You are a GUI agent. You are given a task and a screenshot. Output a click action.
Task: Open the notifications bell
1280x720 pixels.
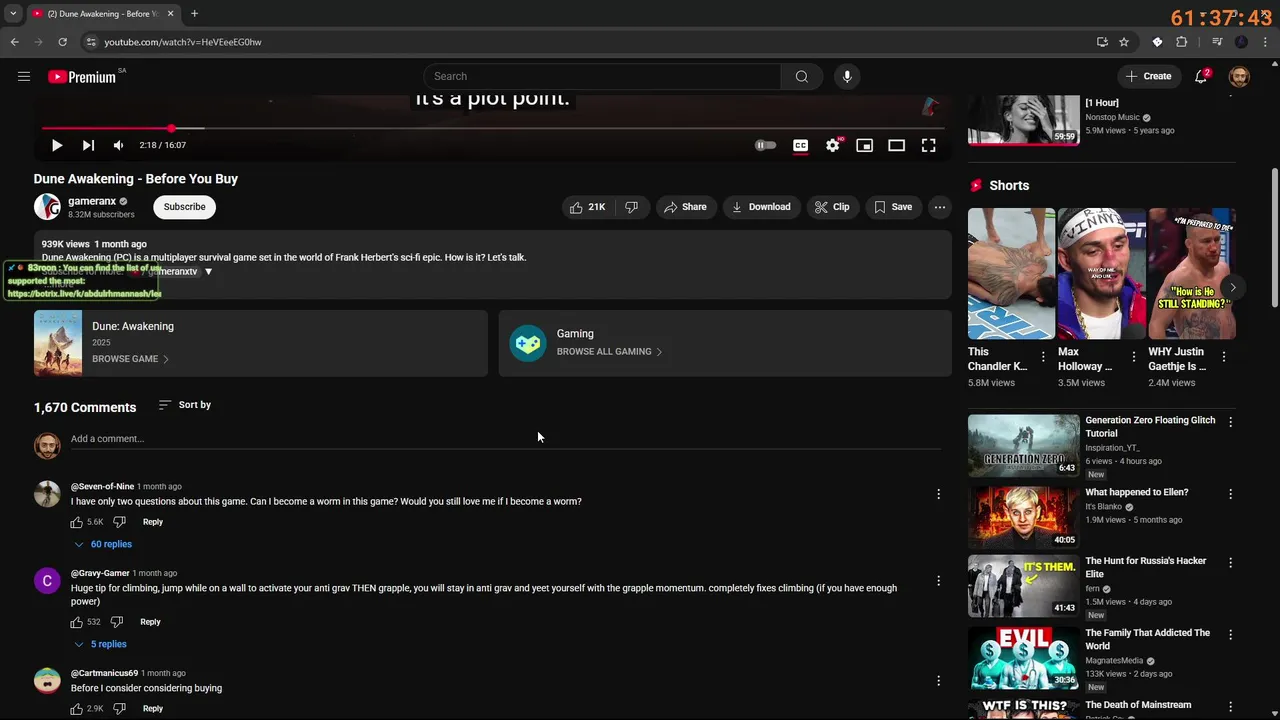pos(1202,76)
